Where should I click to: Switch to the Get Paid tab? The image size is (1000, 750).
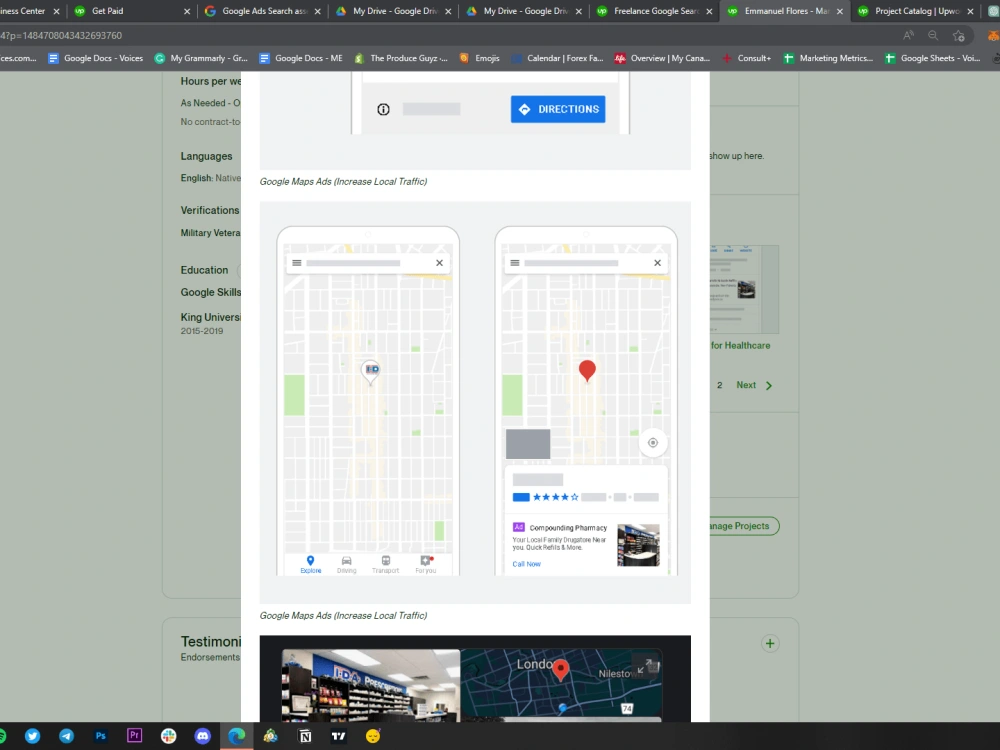[x=131, y=11]
